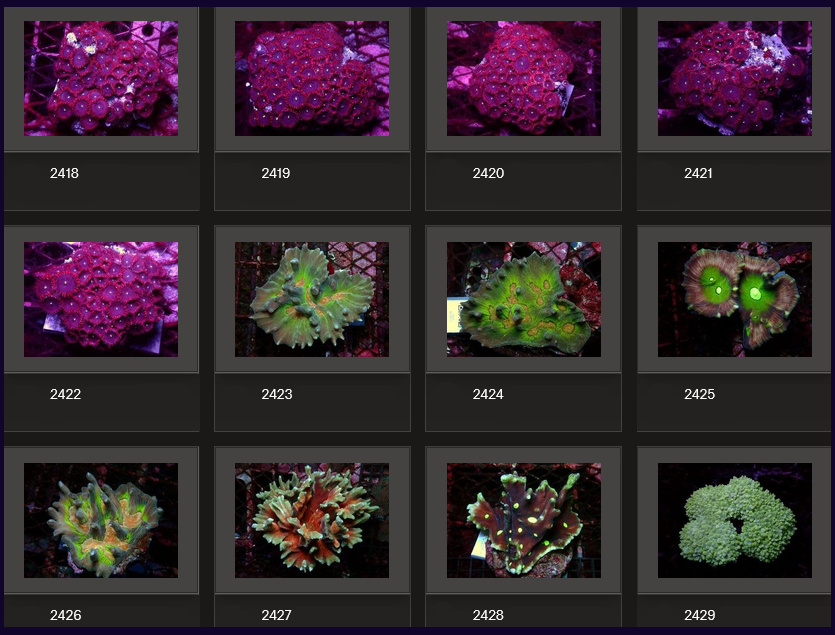This screenshot has height=635, width=835.
Task: Open coral thumbnail numbered 2418
Action: (x=101, y=78)
